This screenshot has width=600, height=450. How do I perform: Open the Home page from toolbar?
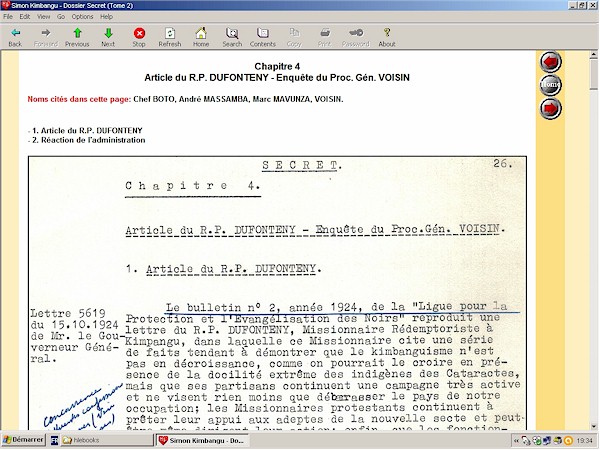tap(201, 37)
